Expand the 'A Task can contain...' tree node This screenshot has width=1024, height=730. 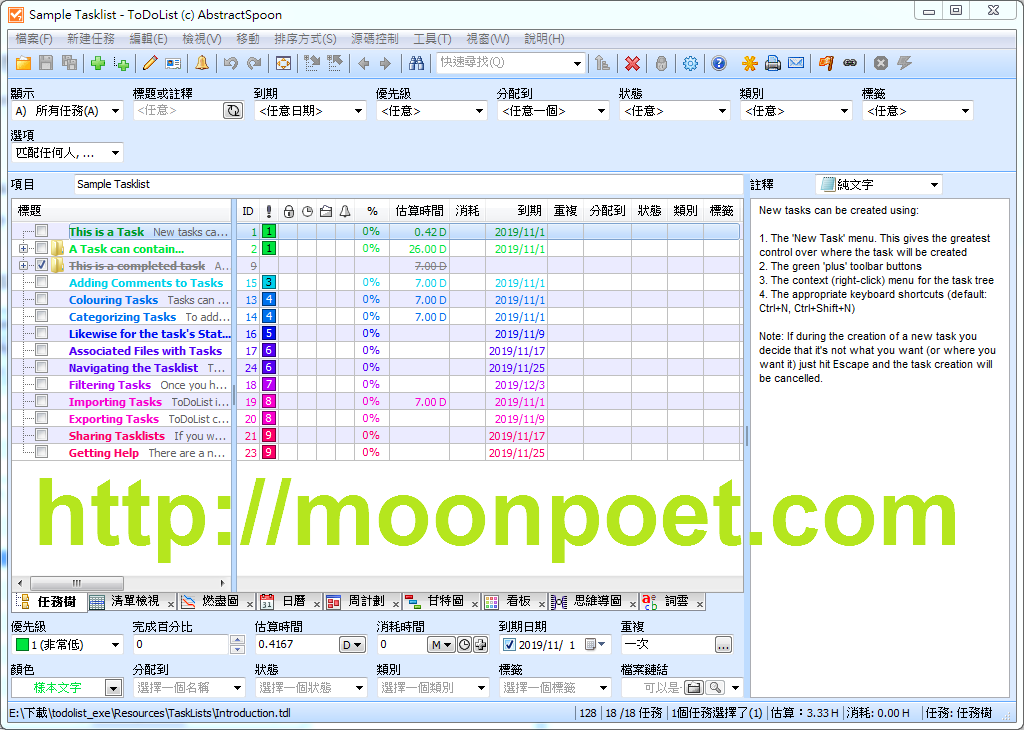point(23,249)
